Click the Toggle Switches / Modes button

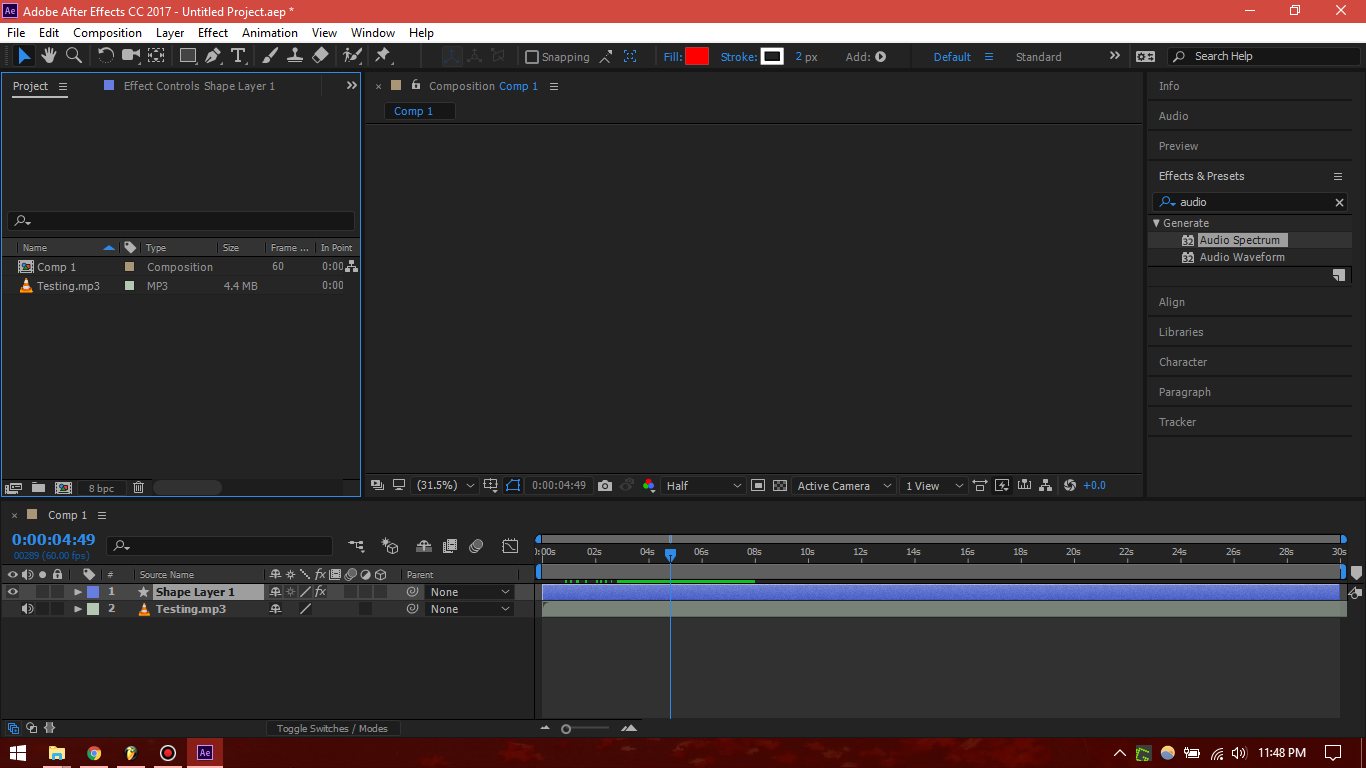(x=332, y=729)
